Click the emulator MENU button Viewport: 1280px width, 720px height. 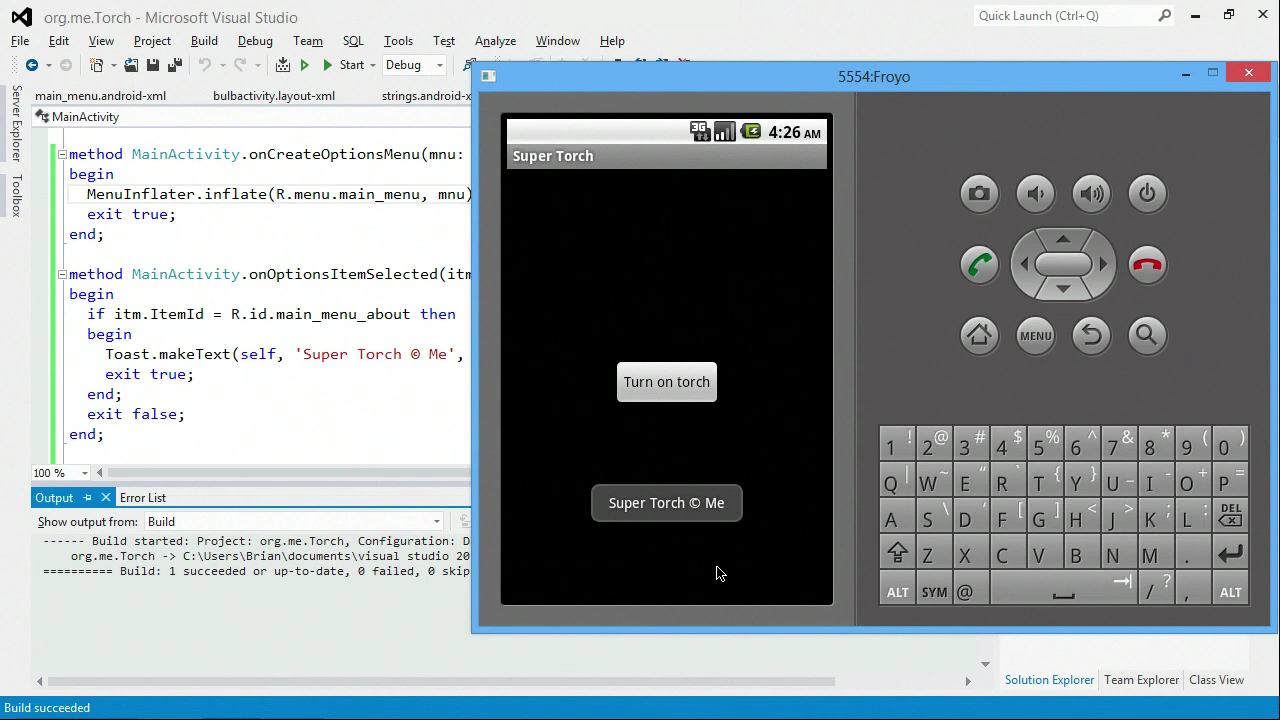point(1035,336)
